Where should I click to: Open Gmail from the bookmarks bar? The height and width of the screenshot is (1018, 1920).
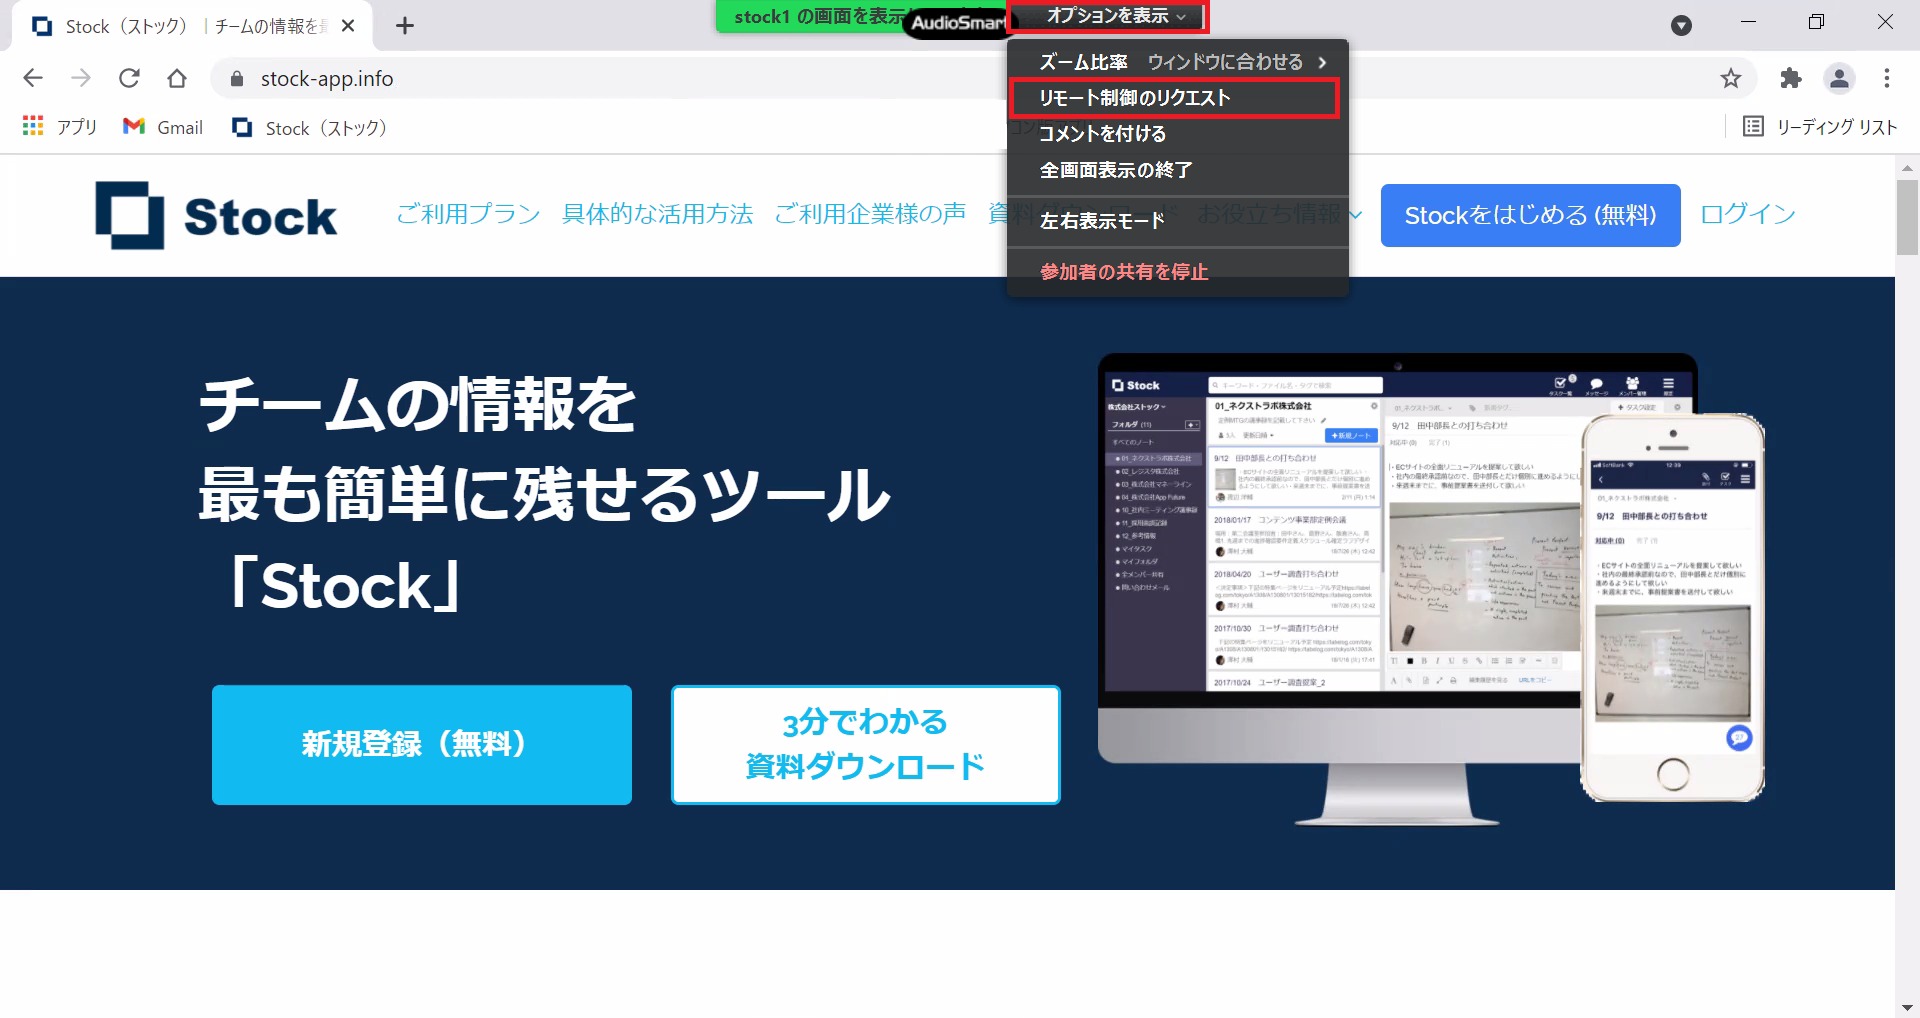(x=162, y=127)
